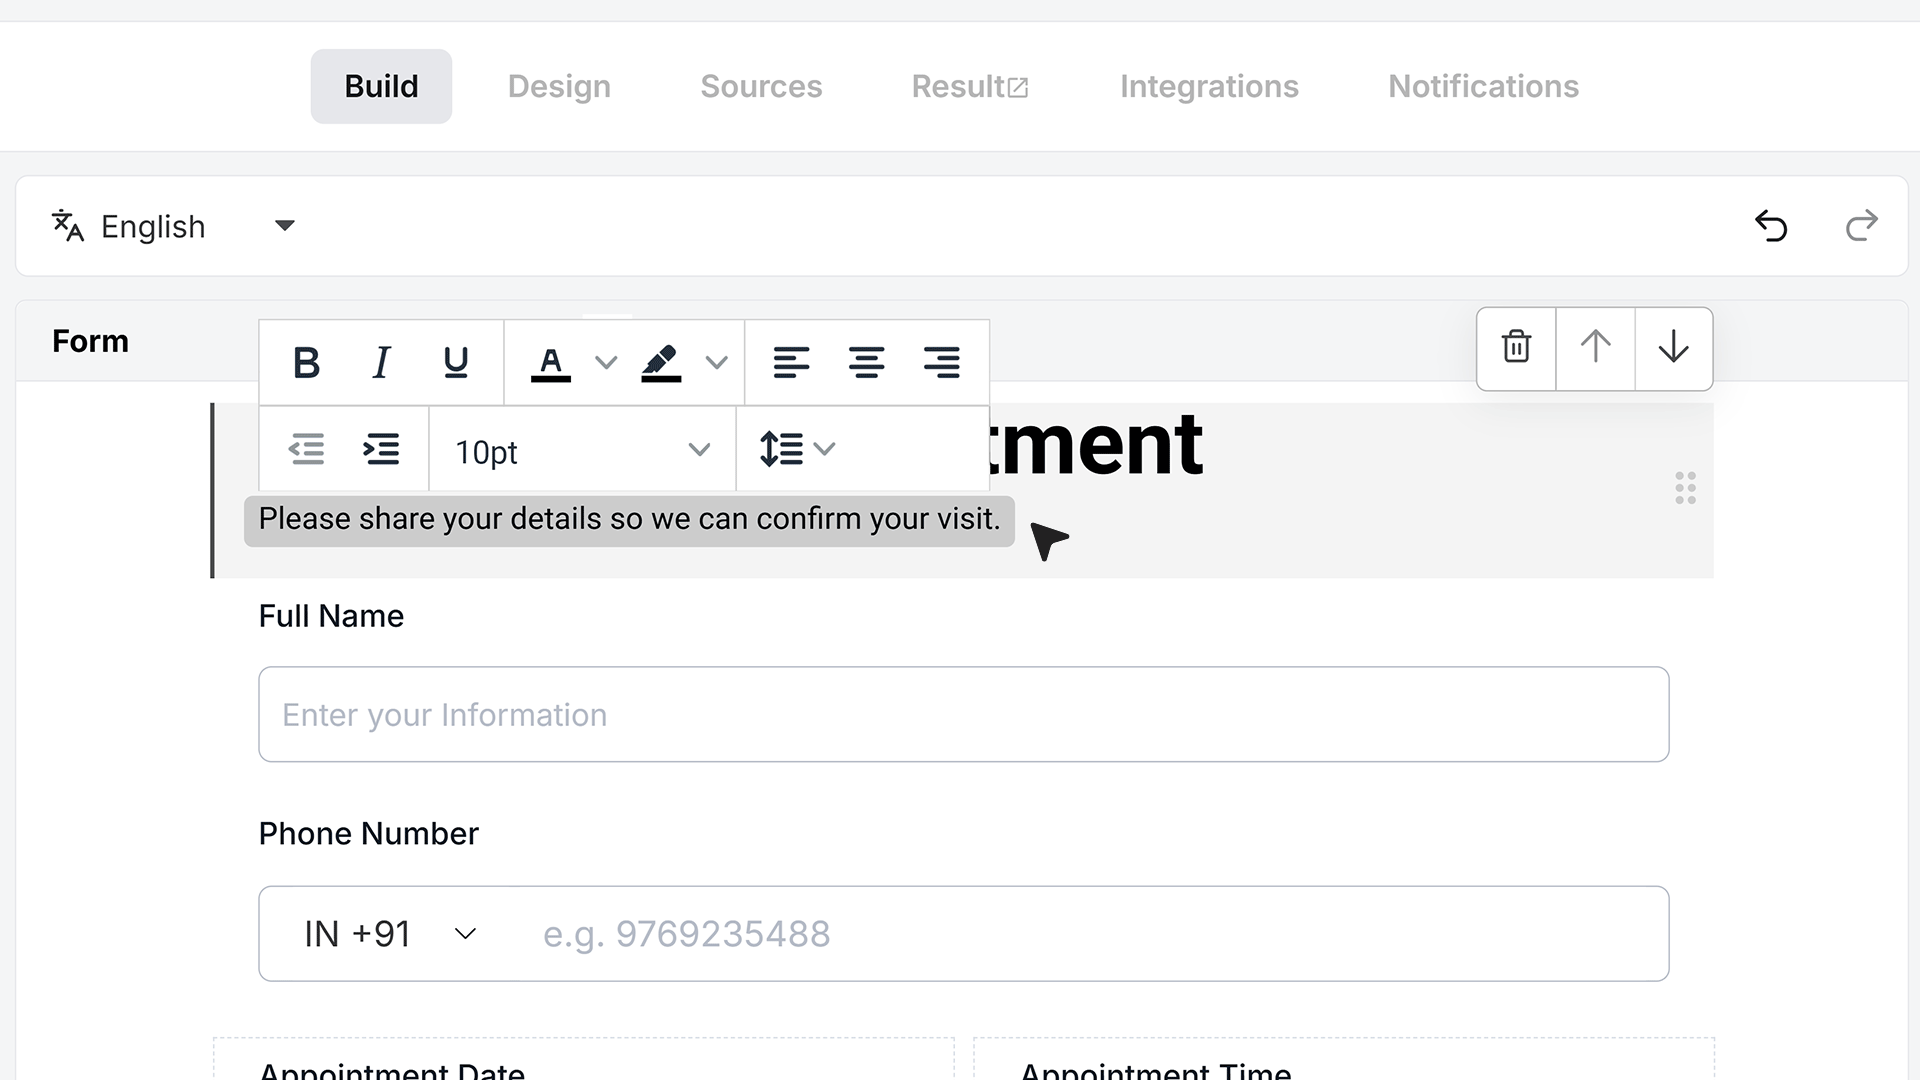Click the Full Name input field
1920x1080 pixels.
click(964, 714)
